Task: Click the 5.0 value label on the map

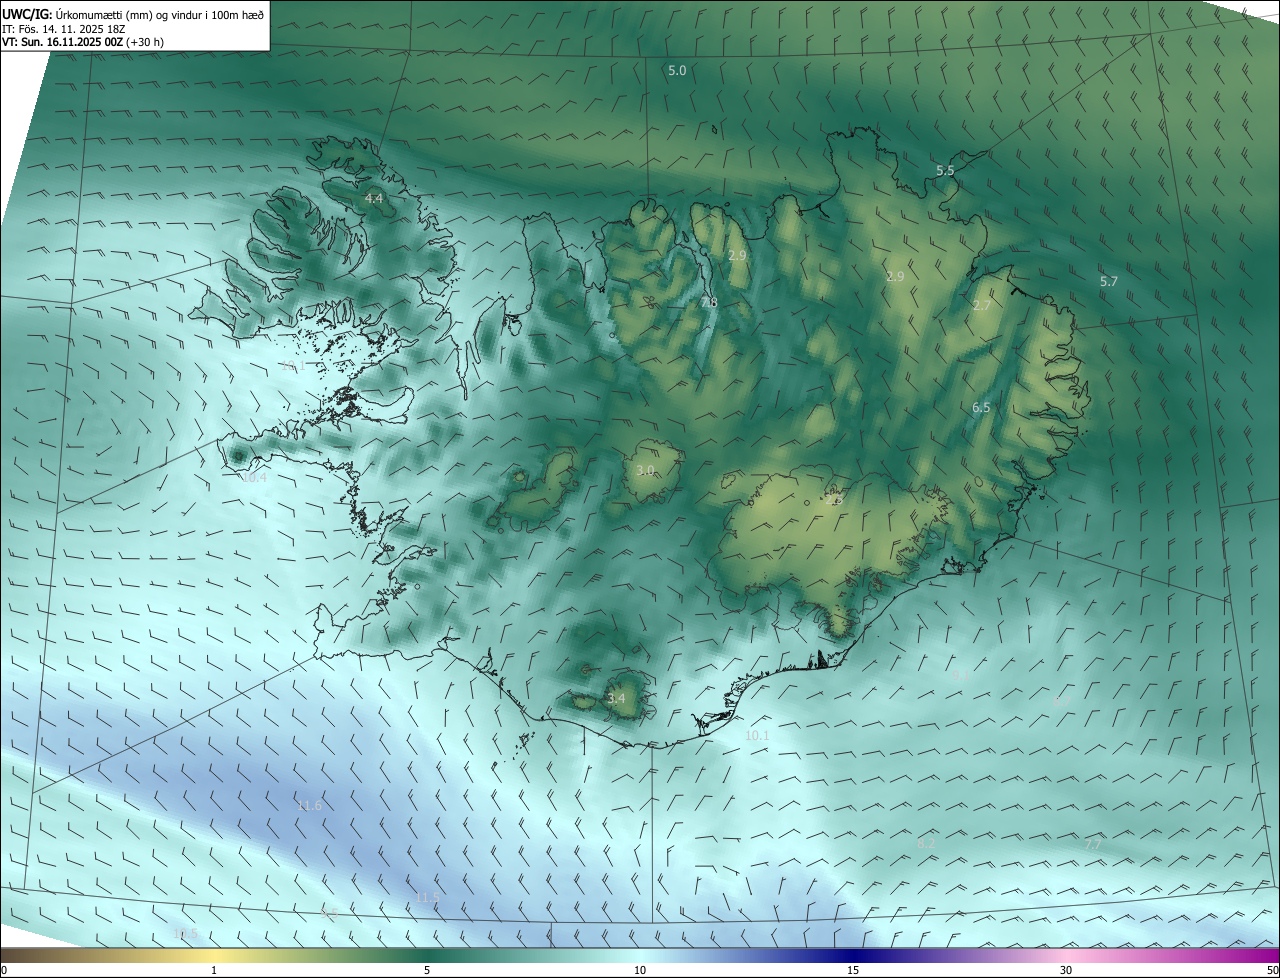Action: point(677,71)
